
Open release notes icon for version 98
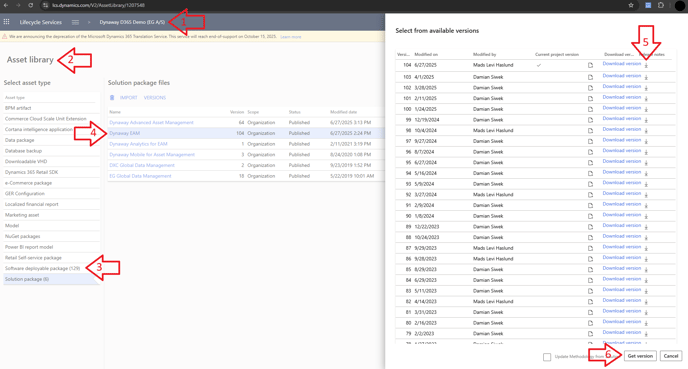pos(590,130)
